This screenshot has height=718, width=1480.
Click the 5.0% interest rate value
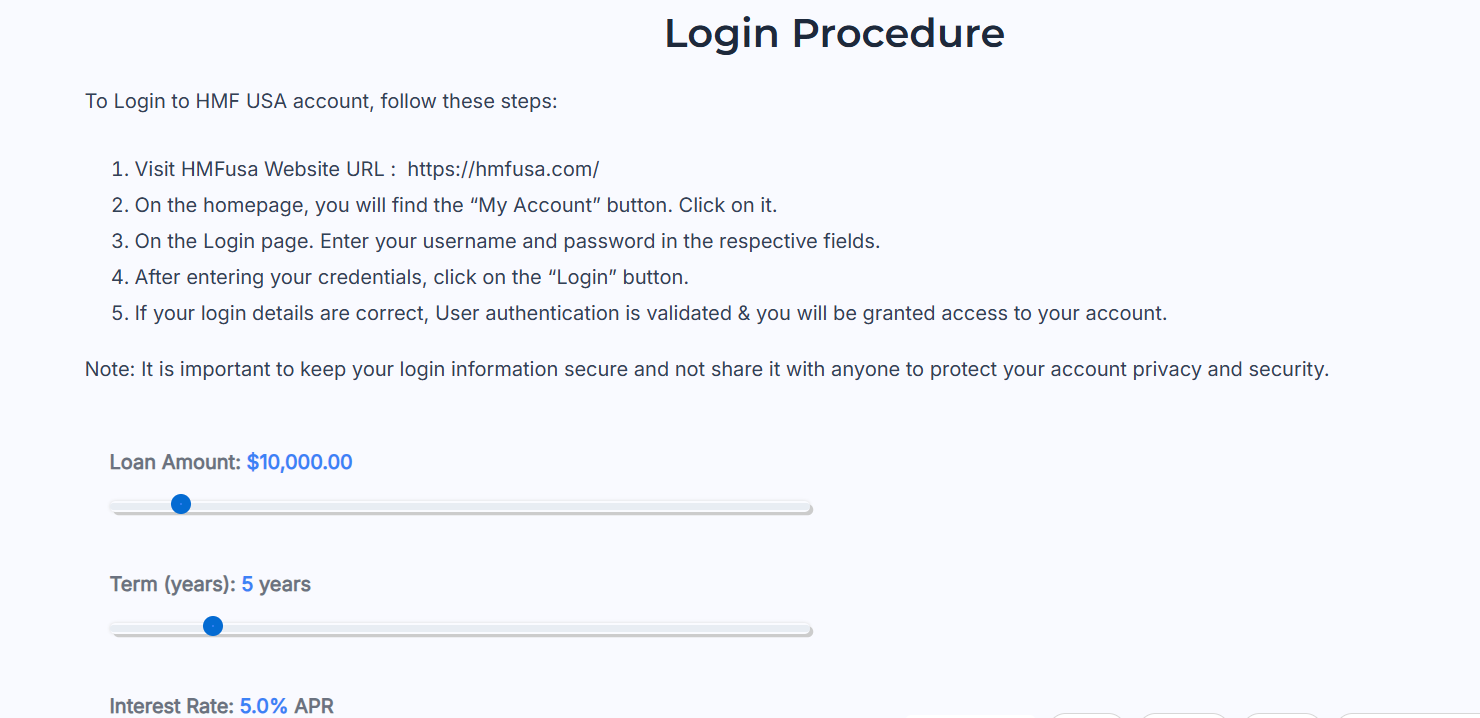tap(263, 706)
